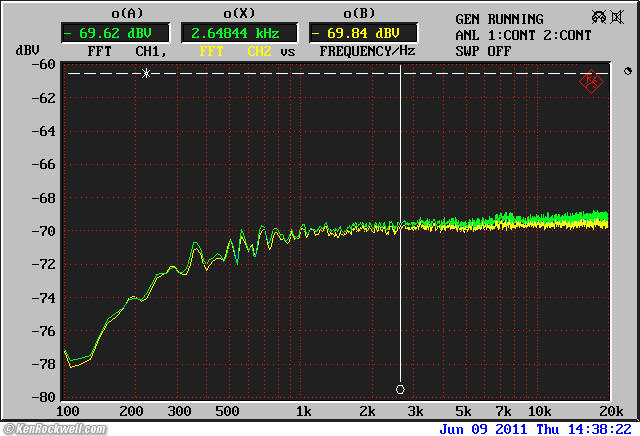Click the 2k frequency axis label
The image size is (640, 436).
click(x=367, y=411)
